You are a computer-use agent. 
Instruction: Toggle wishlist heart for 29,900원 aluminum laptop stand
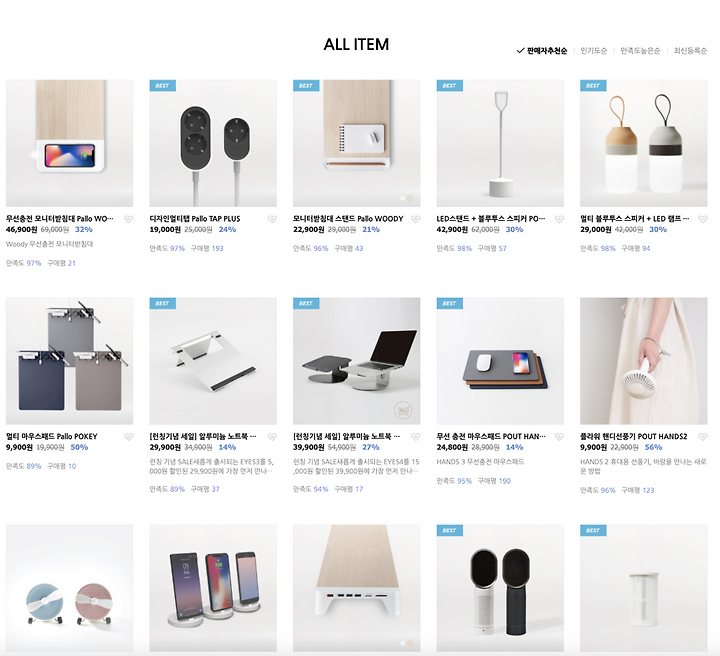272,437
